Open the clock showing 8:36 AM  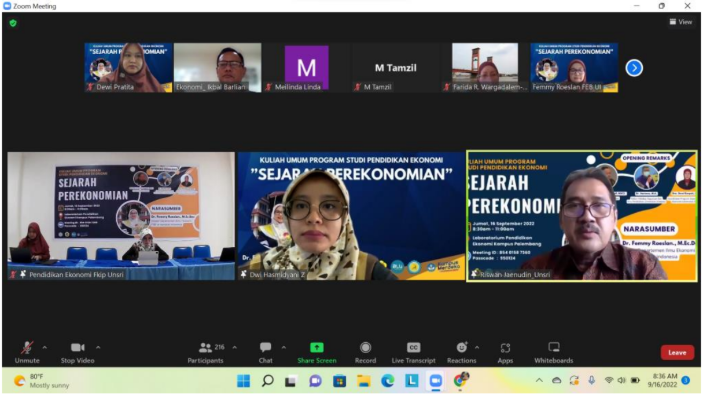[x=662, y=381]
